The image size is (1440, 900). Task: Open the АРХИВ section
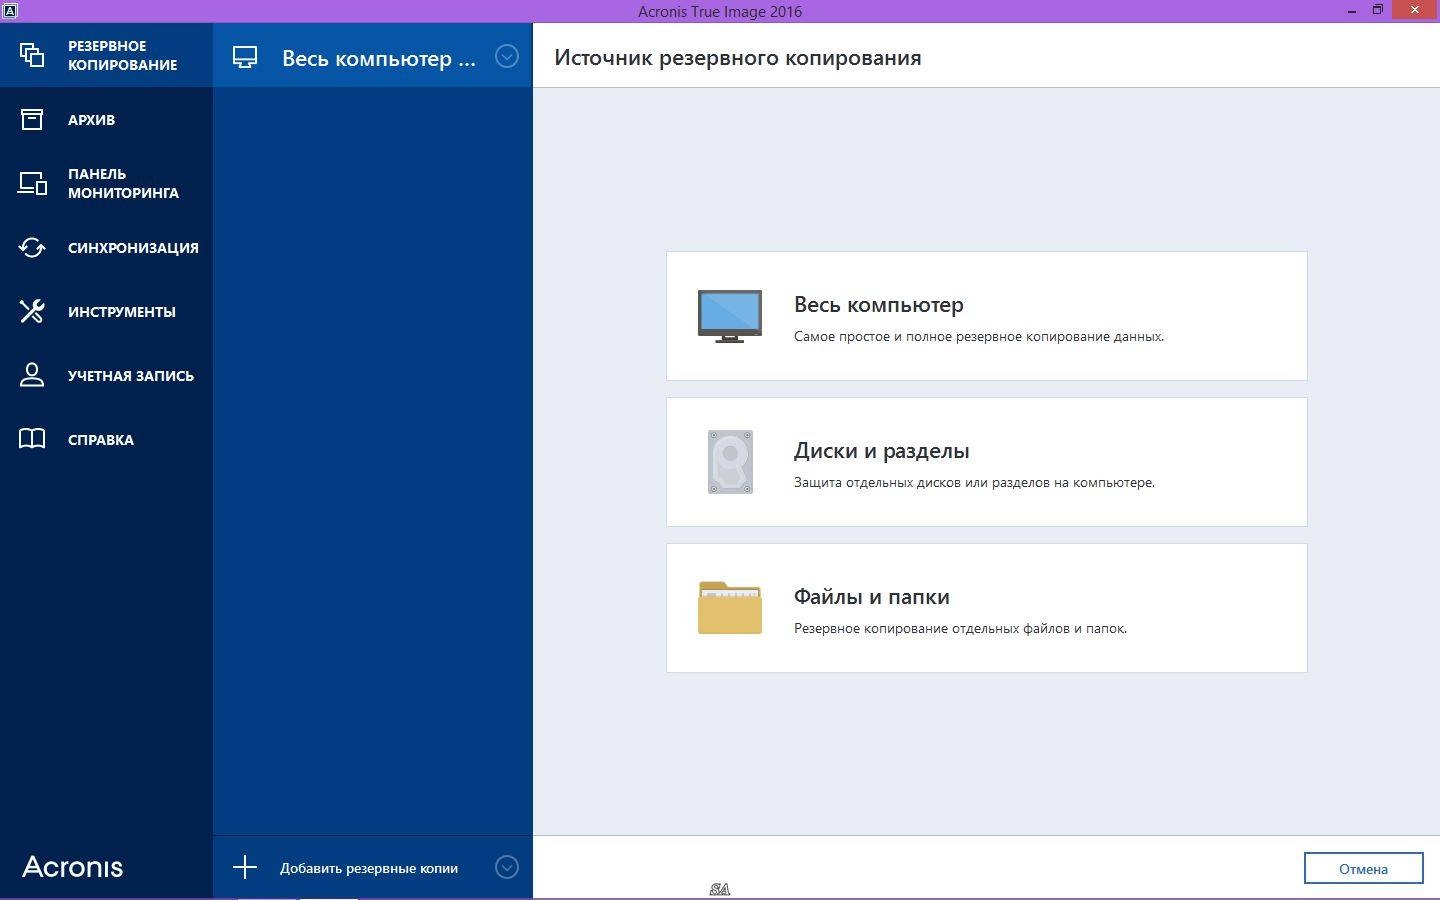coord(106,119)
